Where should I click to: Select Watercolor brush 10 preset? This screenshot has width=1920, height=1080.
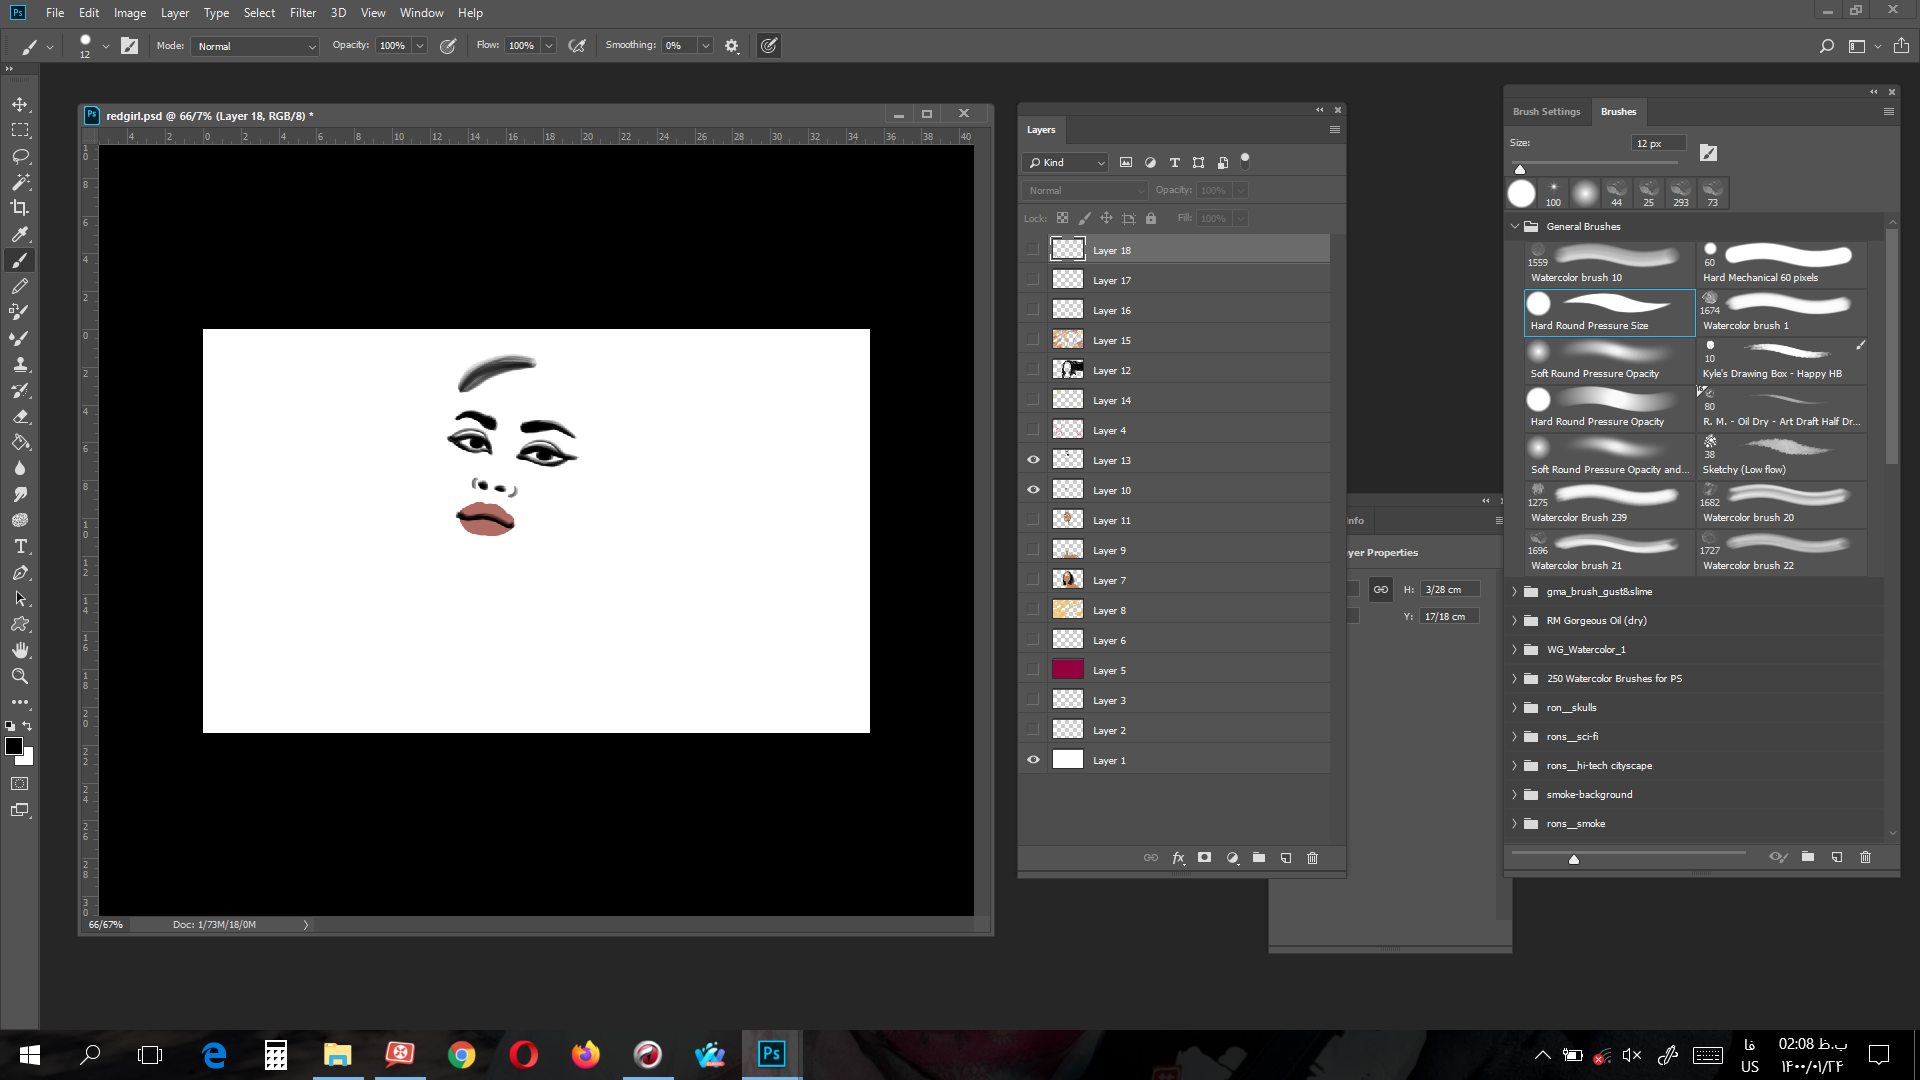(x=1609, y=264)
